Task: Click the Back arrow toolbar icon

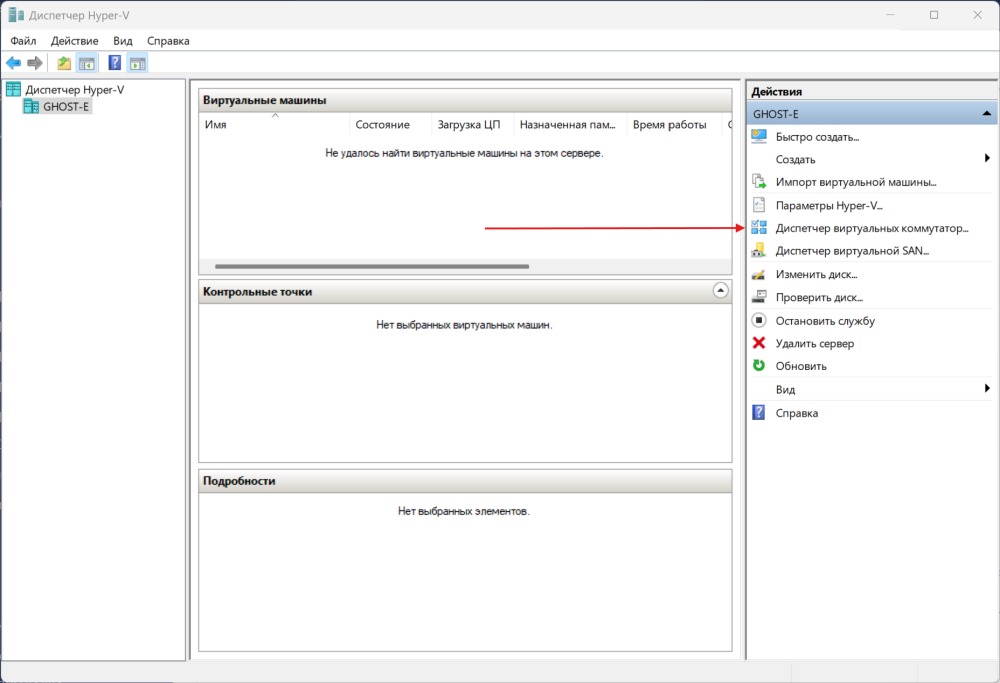Action: (x=13, y=63)
